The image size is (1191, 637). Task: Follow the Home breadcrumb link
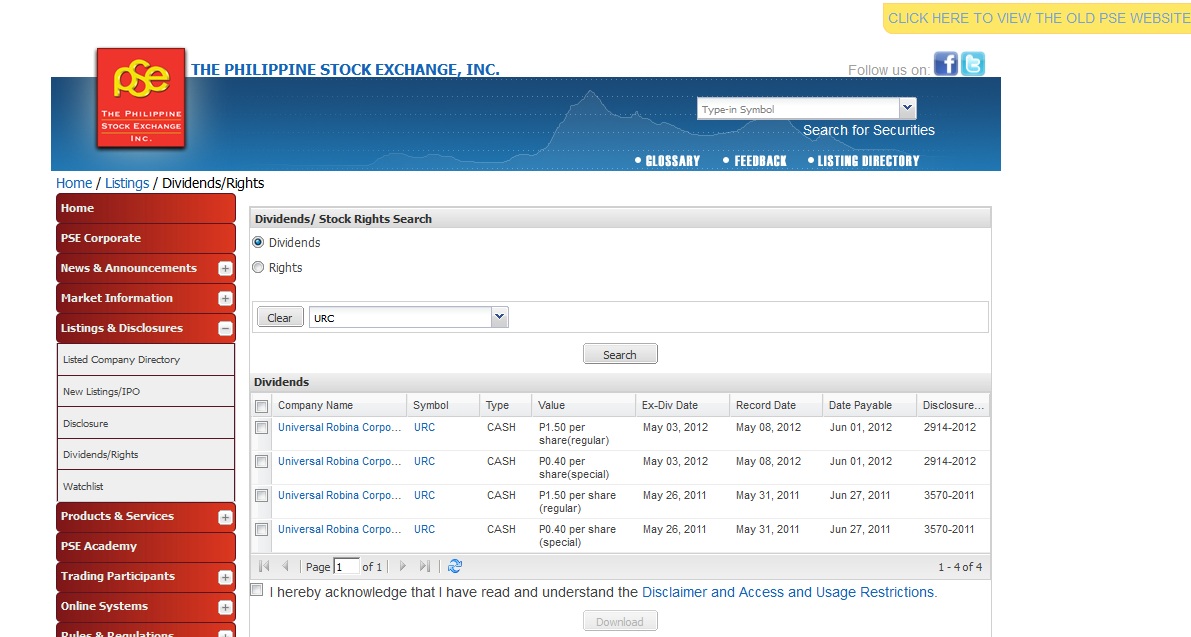coord(74,183)
